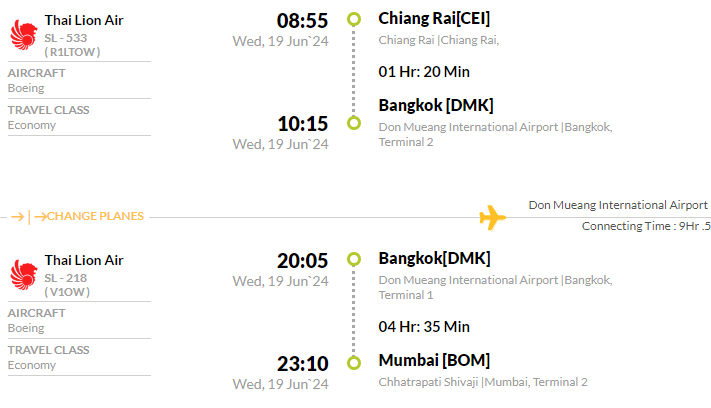Click the Bangkok [DMK] arrival heading
The image size is (711, 408).
click(436, 105)
